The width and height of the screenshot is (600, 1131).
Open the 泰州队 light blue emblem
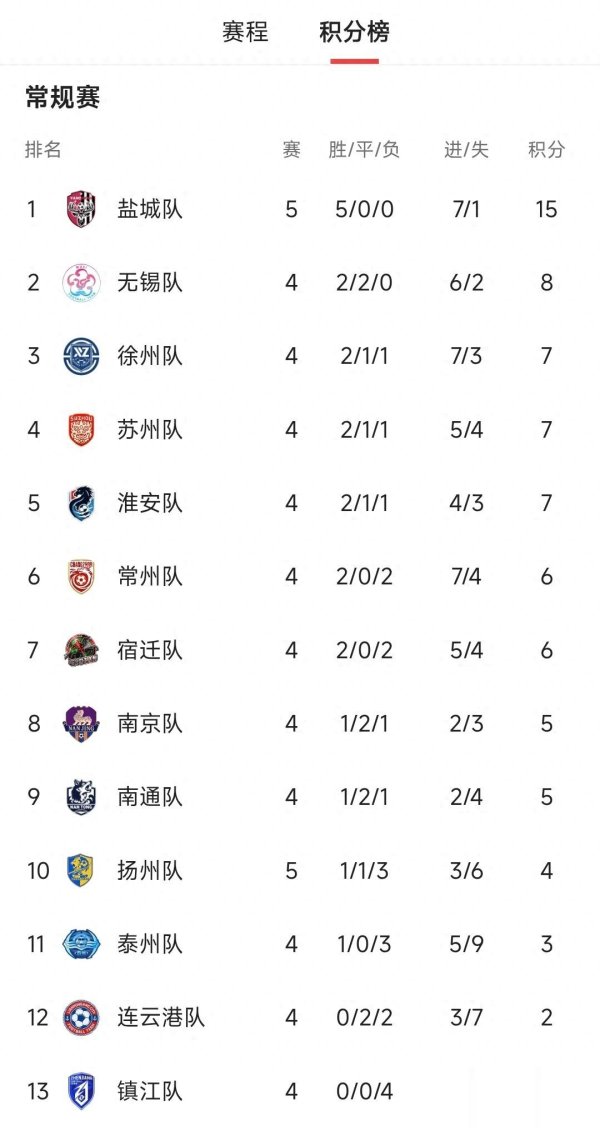[x=81, y=944]
